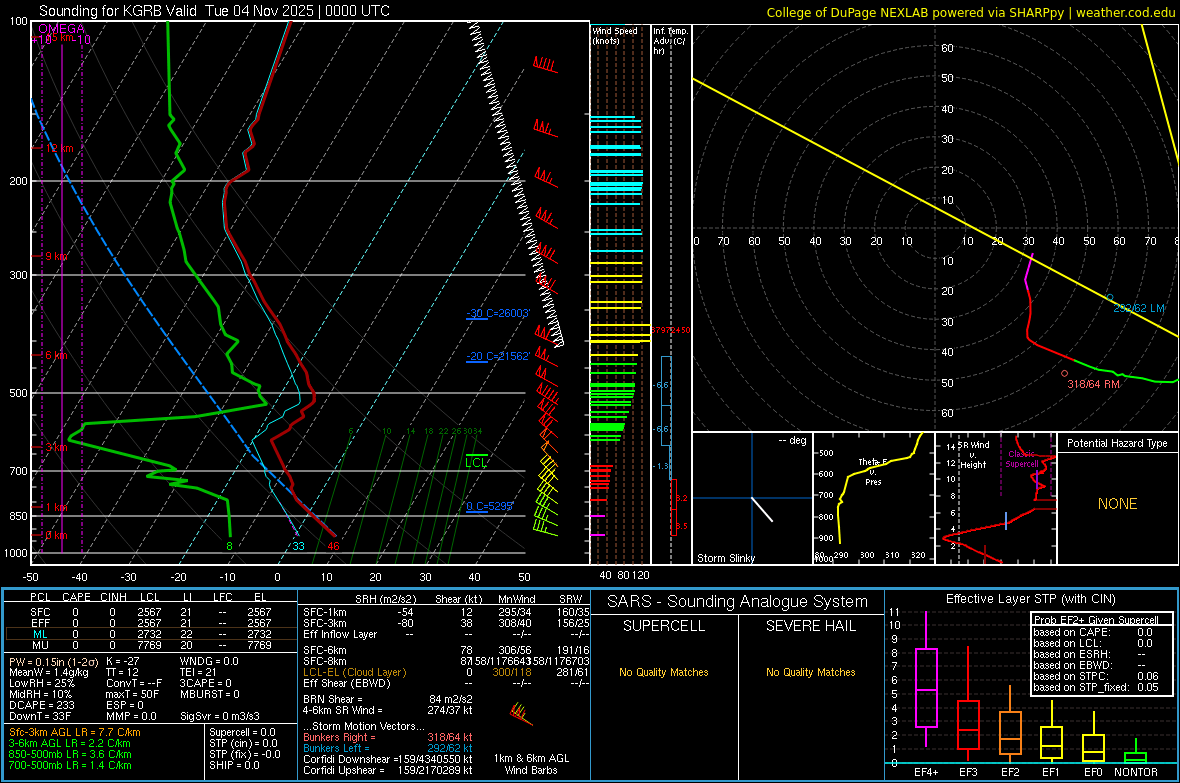Click the 'STP (cin) = 0.0' value
The height and width of the screenshot is (783, 1180).
tap(243, 743)
